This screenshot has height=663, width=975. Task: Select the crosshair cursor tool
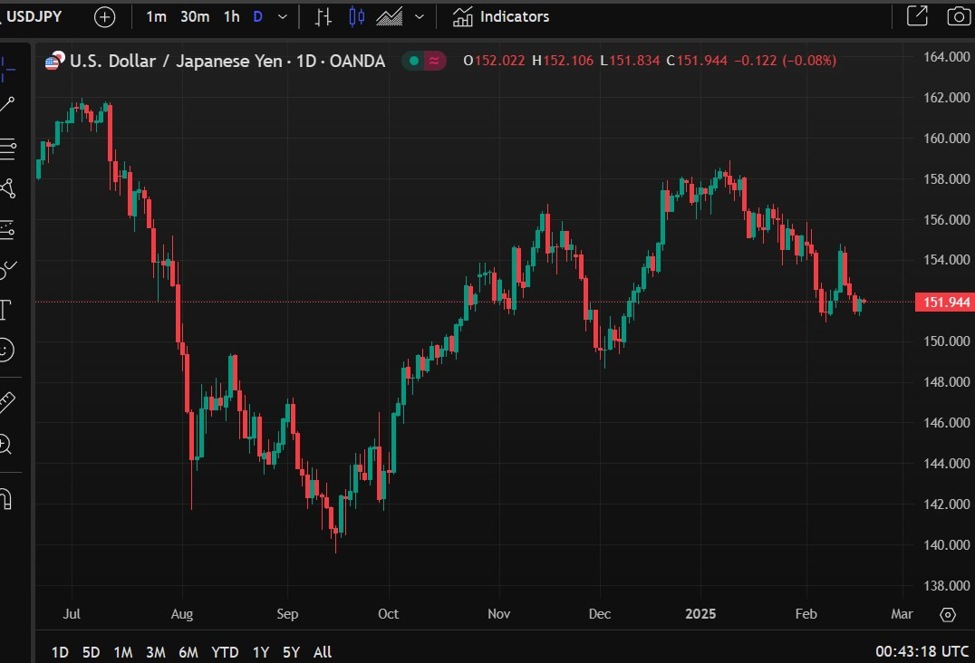pos(7,67)
